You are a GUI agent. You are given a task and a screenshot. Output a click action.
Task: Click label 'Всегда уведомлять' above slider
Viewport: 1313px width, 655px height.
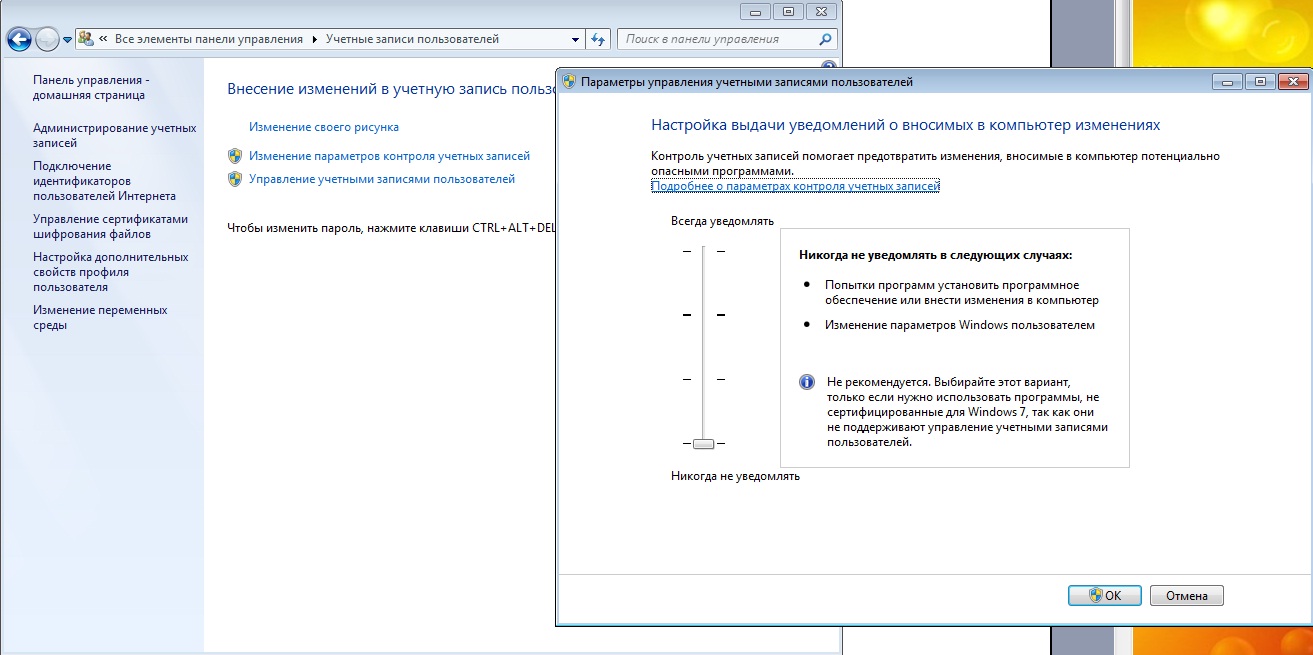click(722, 221)
